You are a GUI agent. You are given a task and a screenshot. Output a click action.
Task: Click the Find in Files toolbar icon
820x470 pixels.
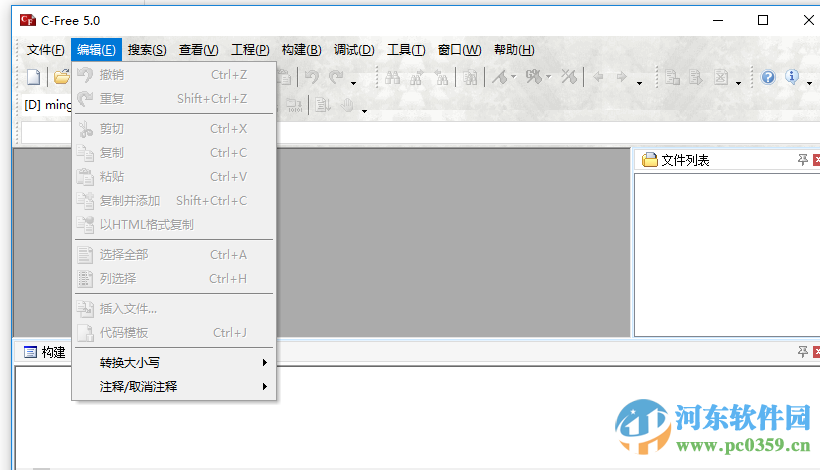(470, 77)
